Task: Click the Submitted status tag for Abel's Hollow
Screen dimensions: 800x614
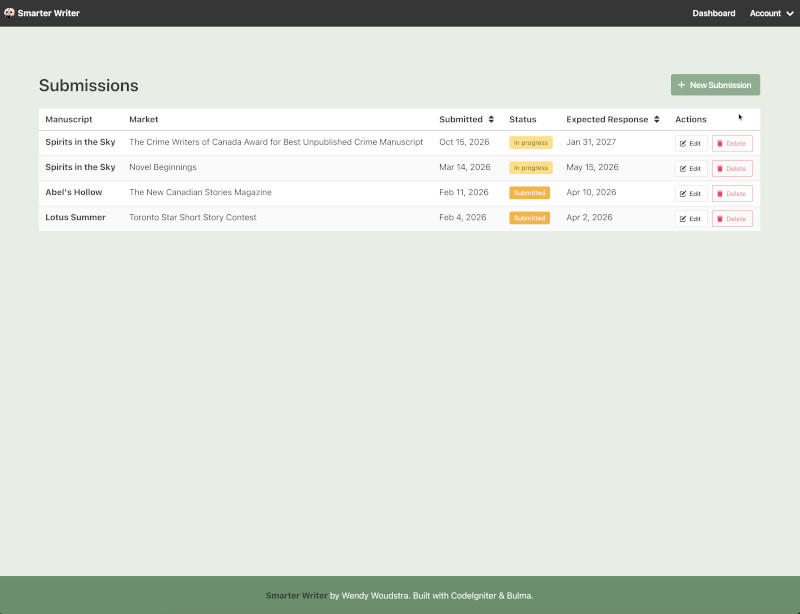Action: pos(529,193)
